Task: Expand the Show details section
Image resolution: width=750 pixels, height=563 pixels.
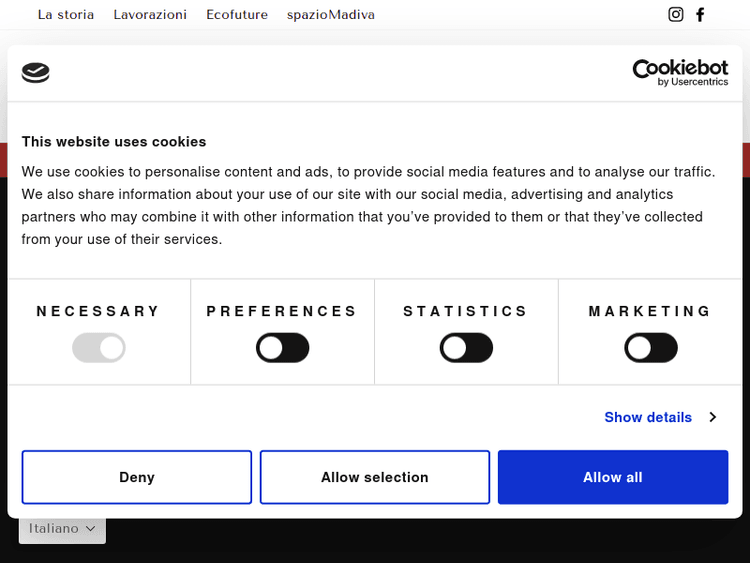Action: pos(648,417)
